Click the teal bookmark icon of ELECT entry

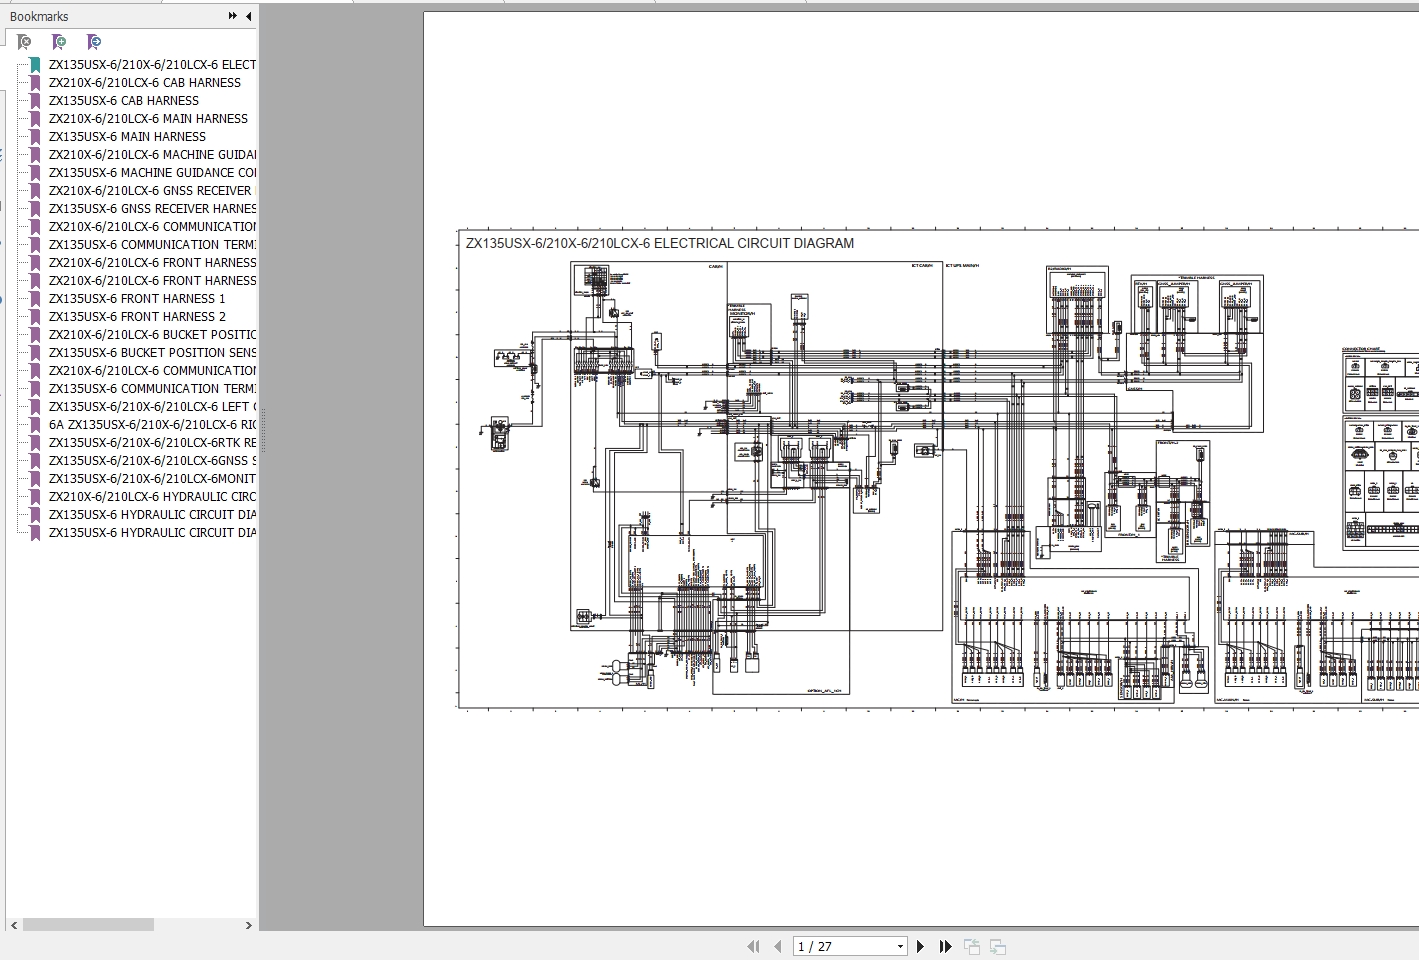[35, 65]
